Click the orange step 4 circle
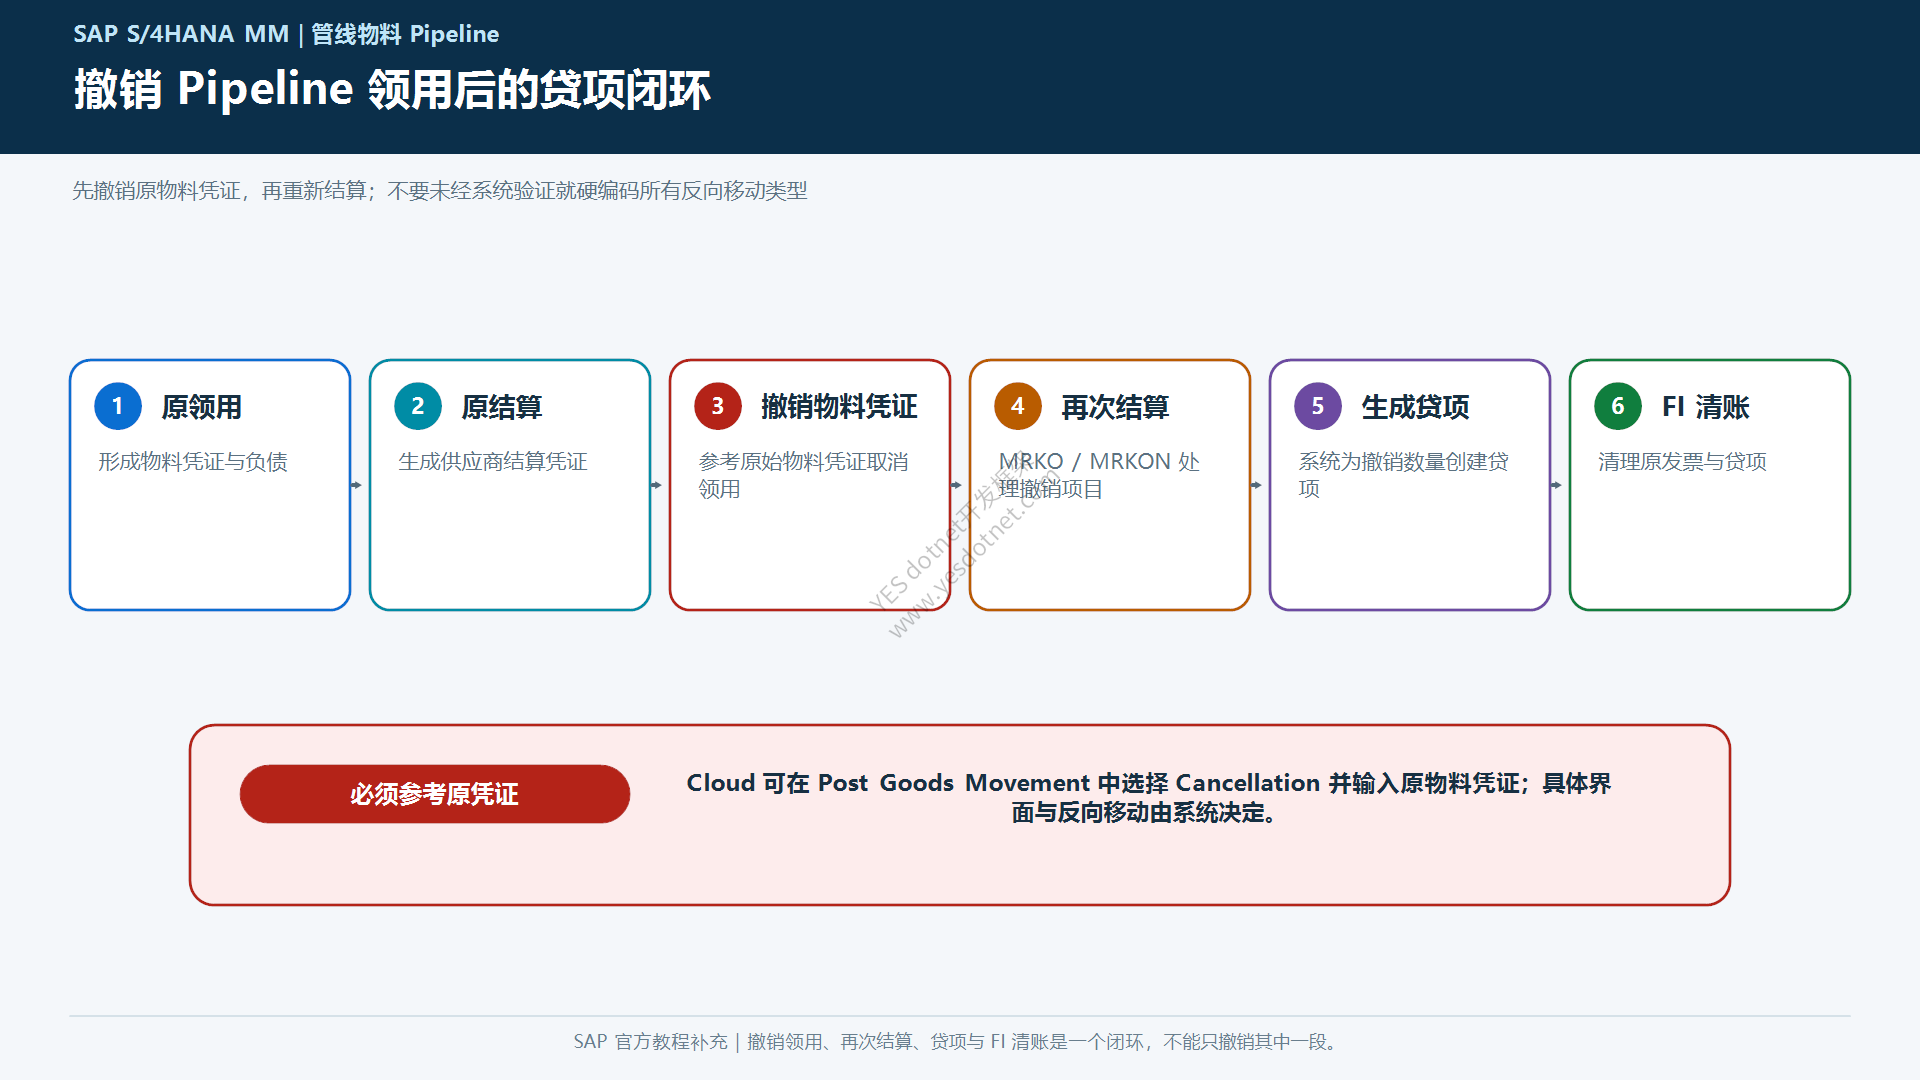Viewport: 1920px width, 1080px height. pos(1018,406)
